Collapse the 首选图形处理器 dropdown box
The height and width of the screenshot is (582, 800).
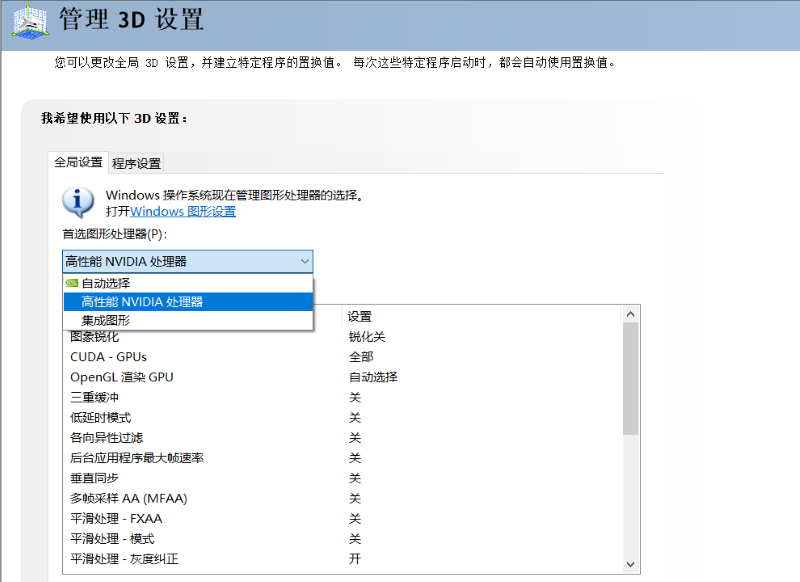[x=187, y=261]
